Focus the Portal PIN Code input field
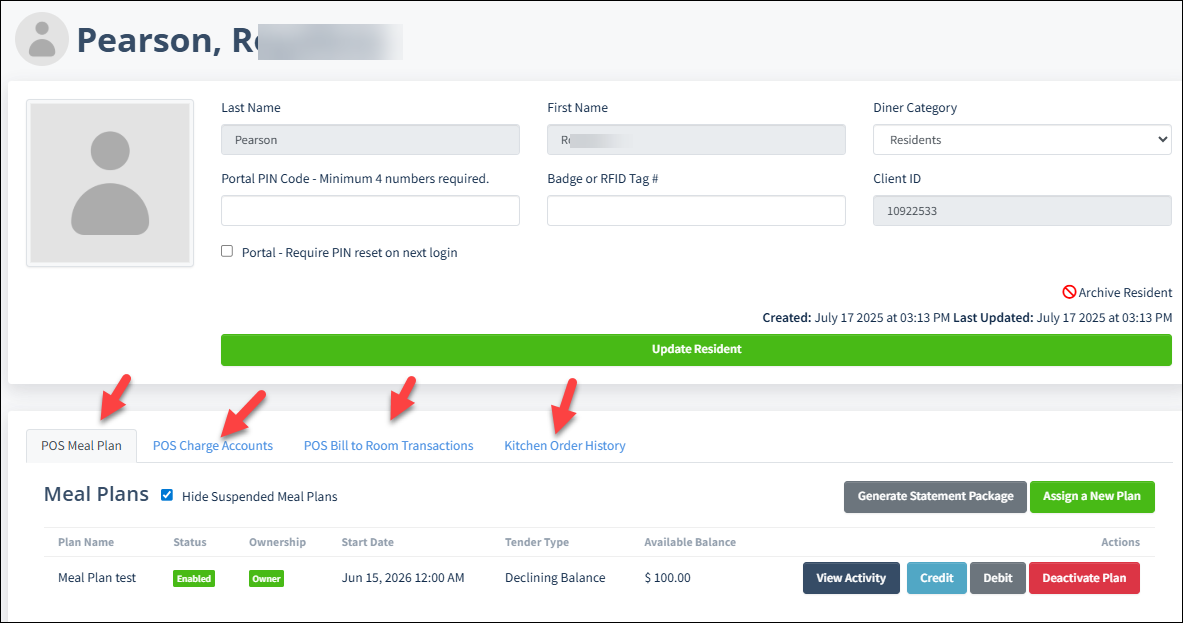1183x623 pixels. click(x=370, y=210)
